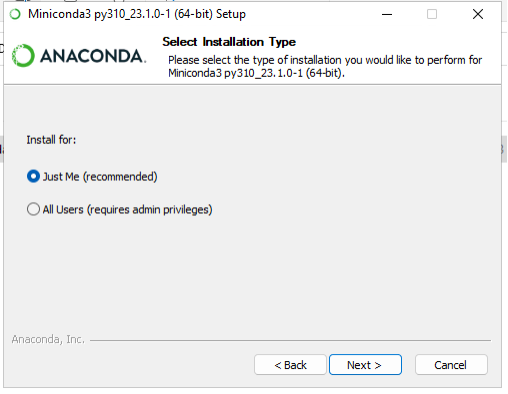Click the 'Please select the type of installation' description
Image resolution: width=508 pixels, height=394 pixels.
[325, 60]
